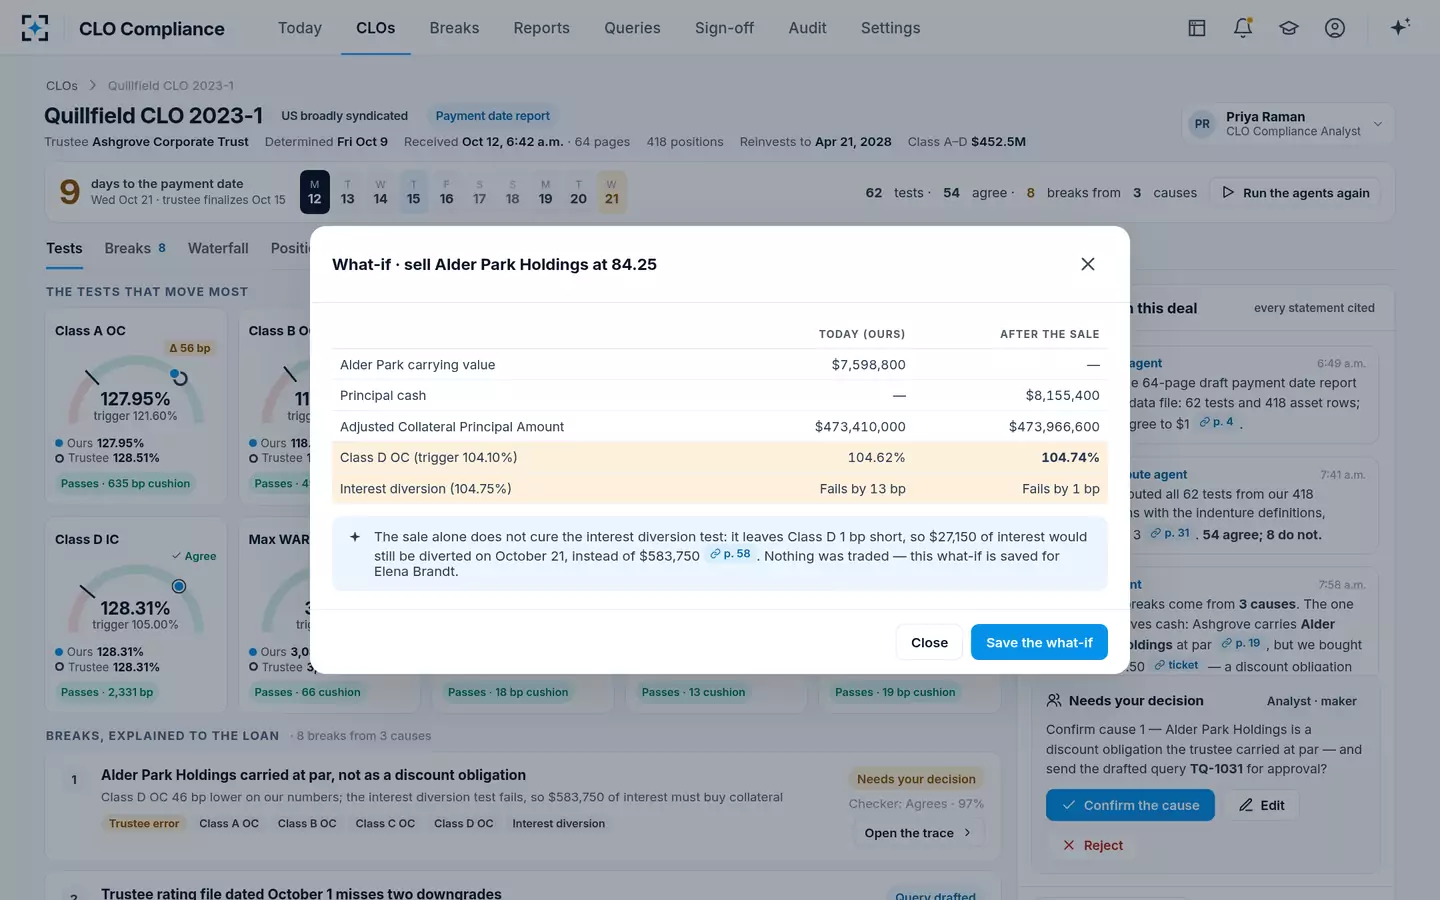Image resolution: width=1440 pixels, height=900 pixels.
Task: Select Wednesday 14 on date strip
Action: click(380, 192)
